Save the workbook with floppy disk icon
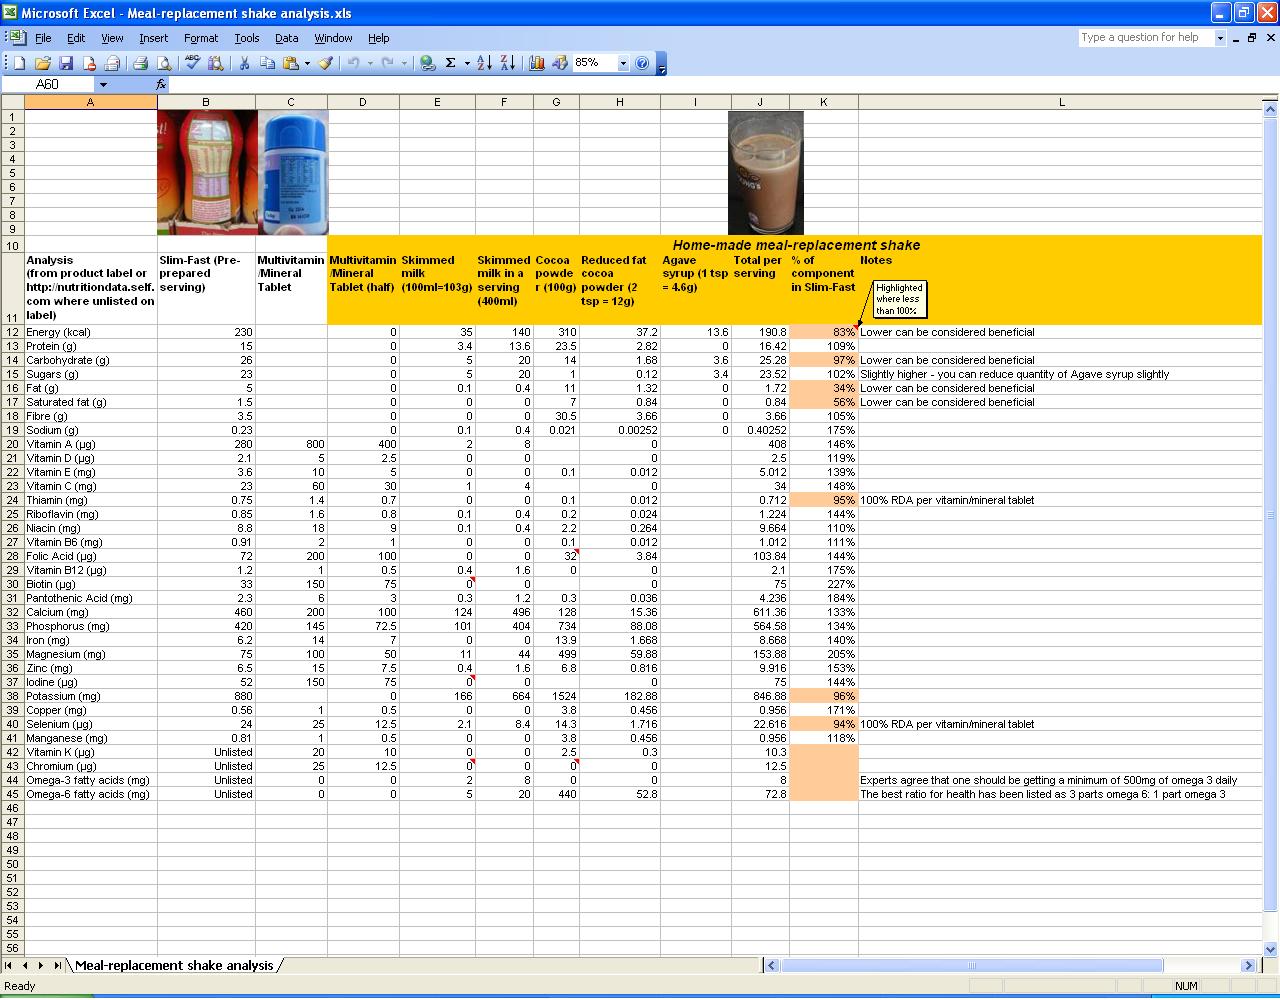Viewport: 1280px width, 1000px height. click(x=66, y=63)
